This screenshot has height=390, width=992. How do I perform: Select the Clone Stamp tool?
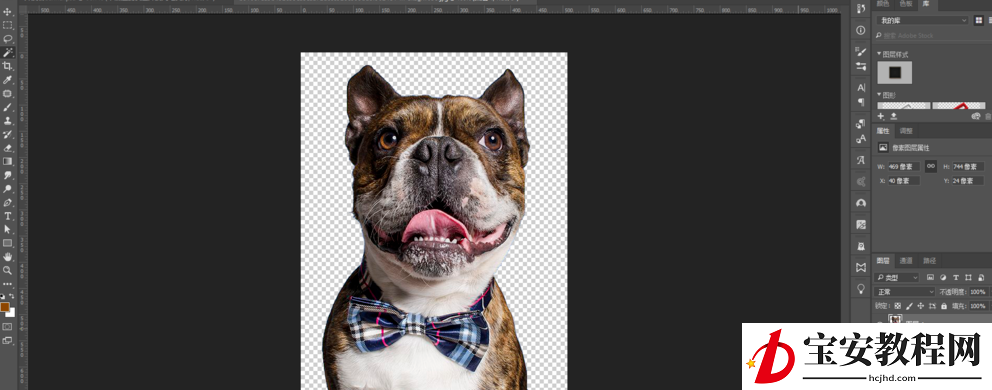[x=8, y=121]
